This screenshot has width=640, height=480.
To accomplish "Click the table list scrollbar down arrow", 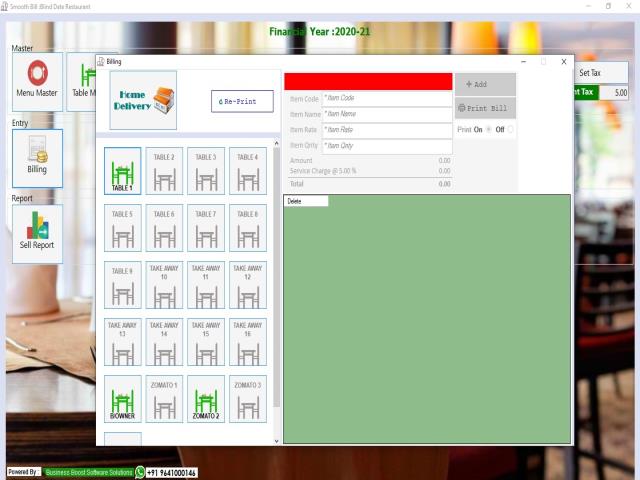I will (276, 441).
